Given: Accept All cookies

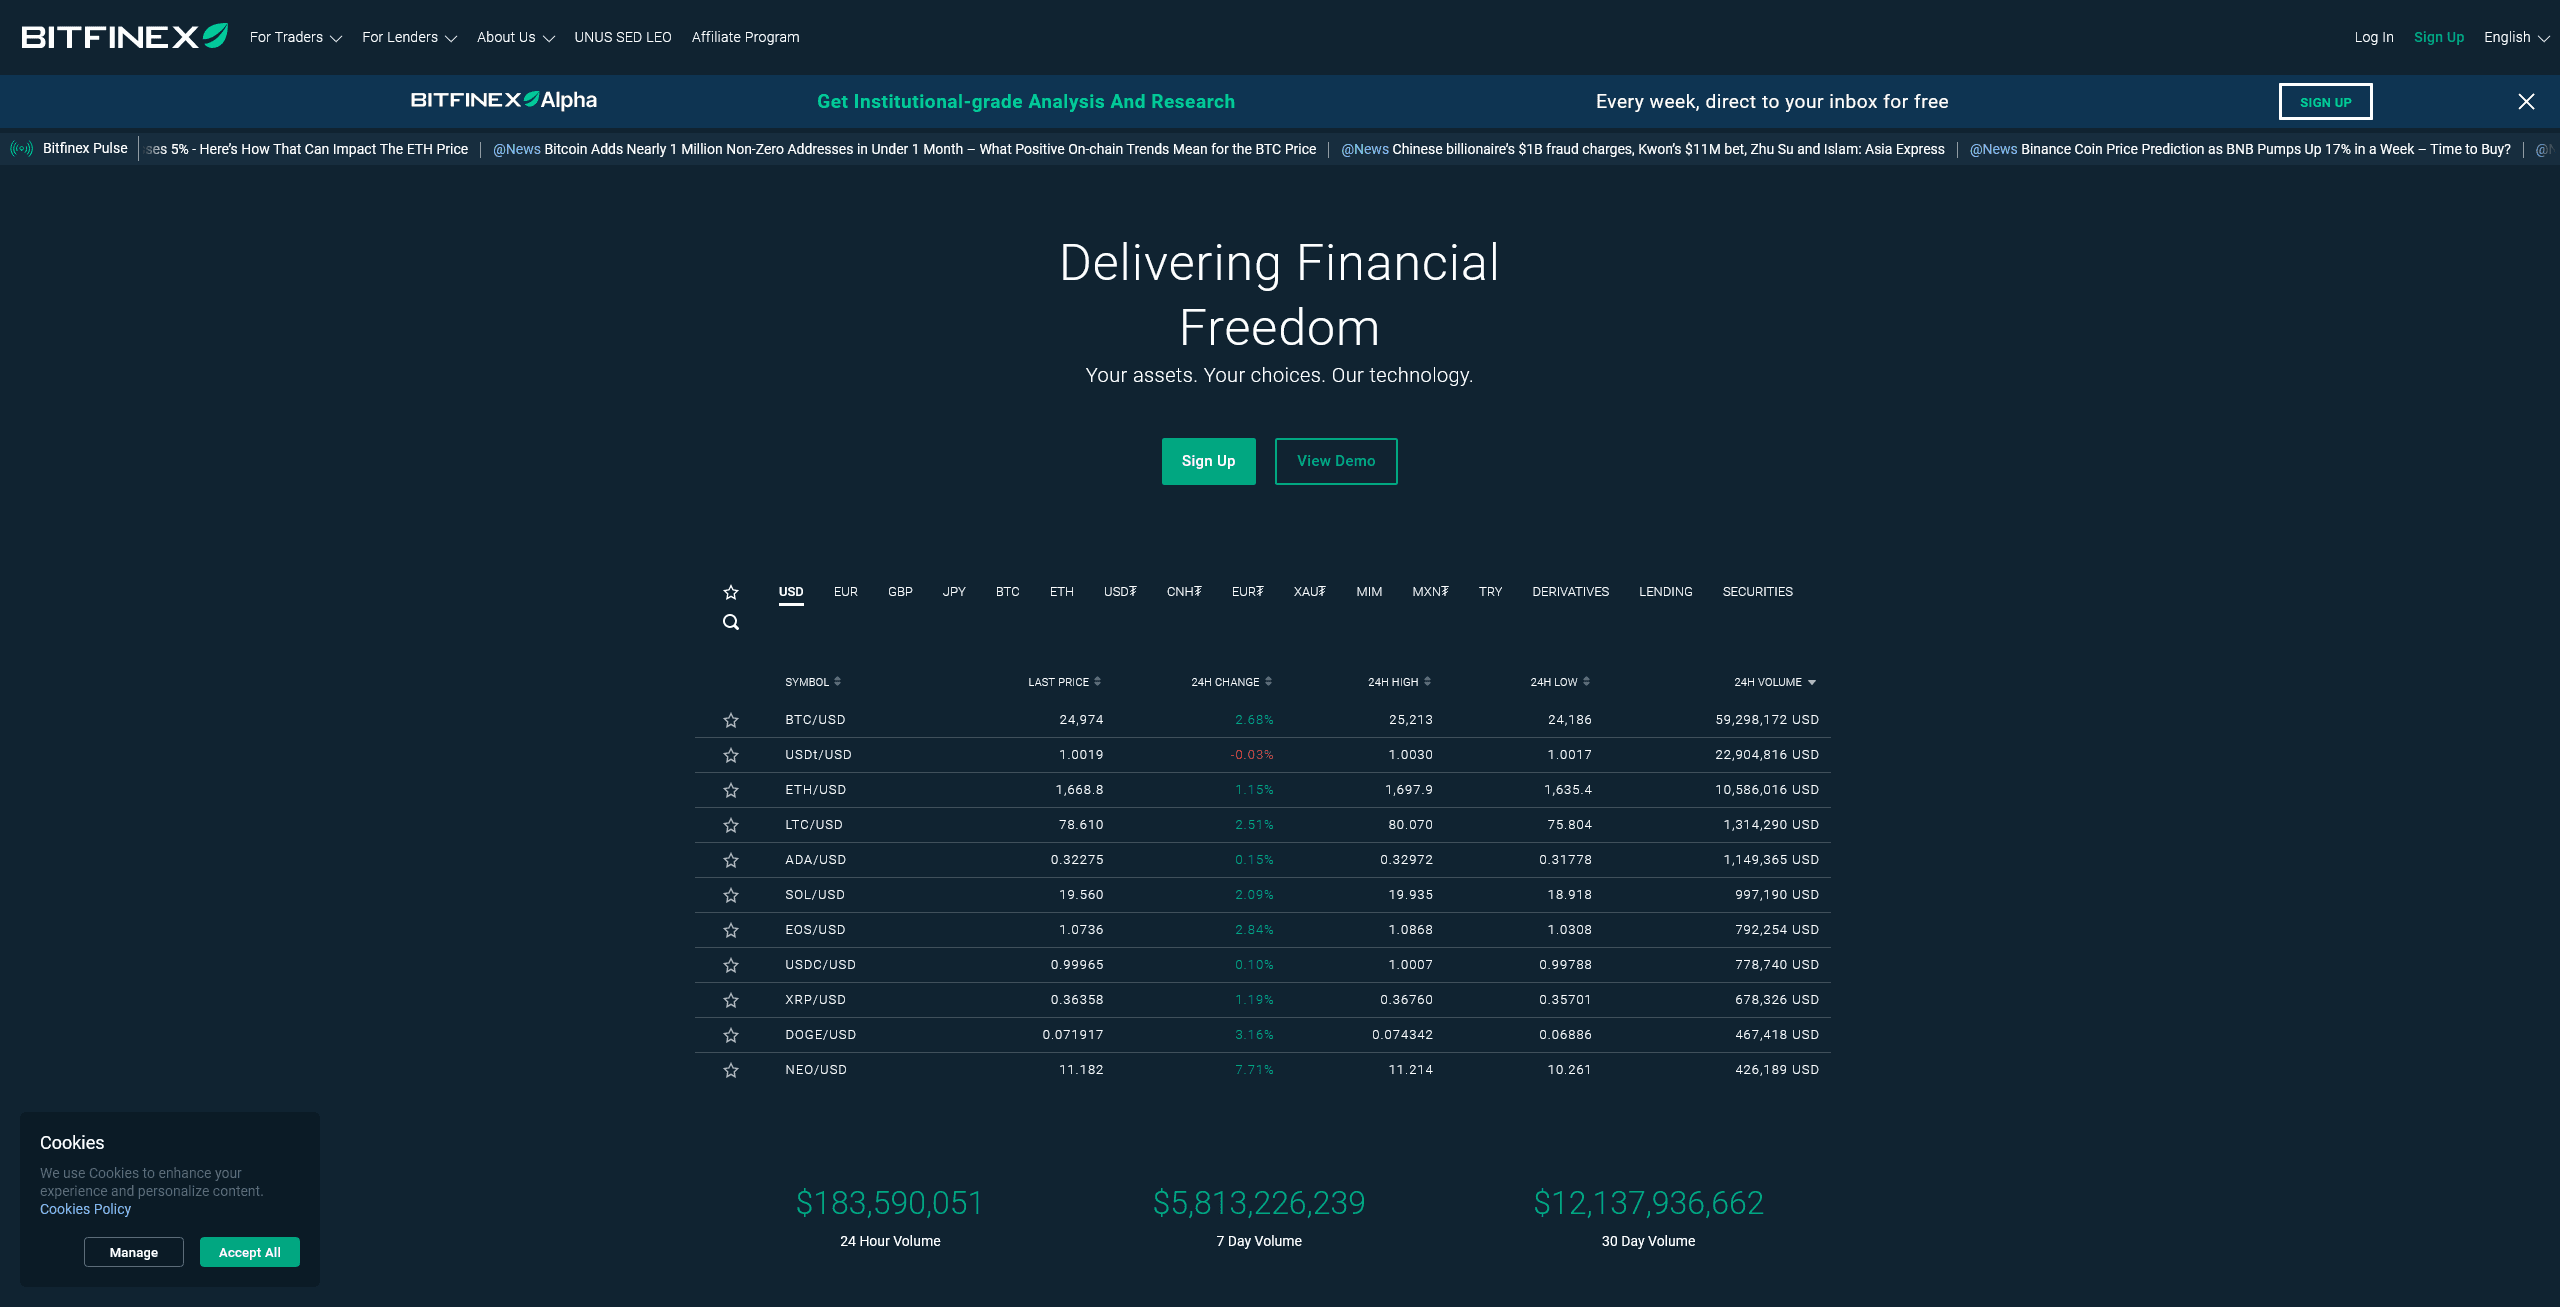Looking at the screenshot, I should (x=250, y=1252).
